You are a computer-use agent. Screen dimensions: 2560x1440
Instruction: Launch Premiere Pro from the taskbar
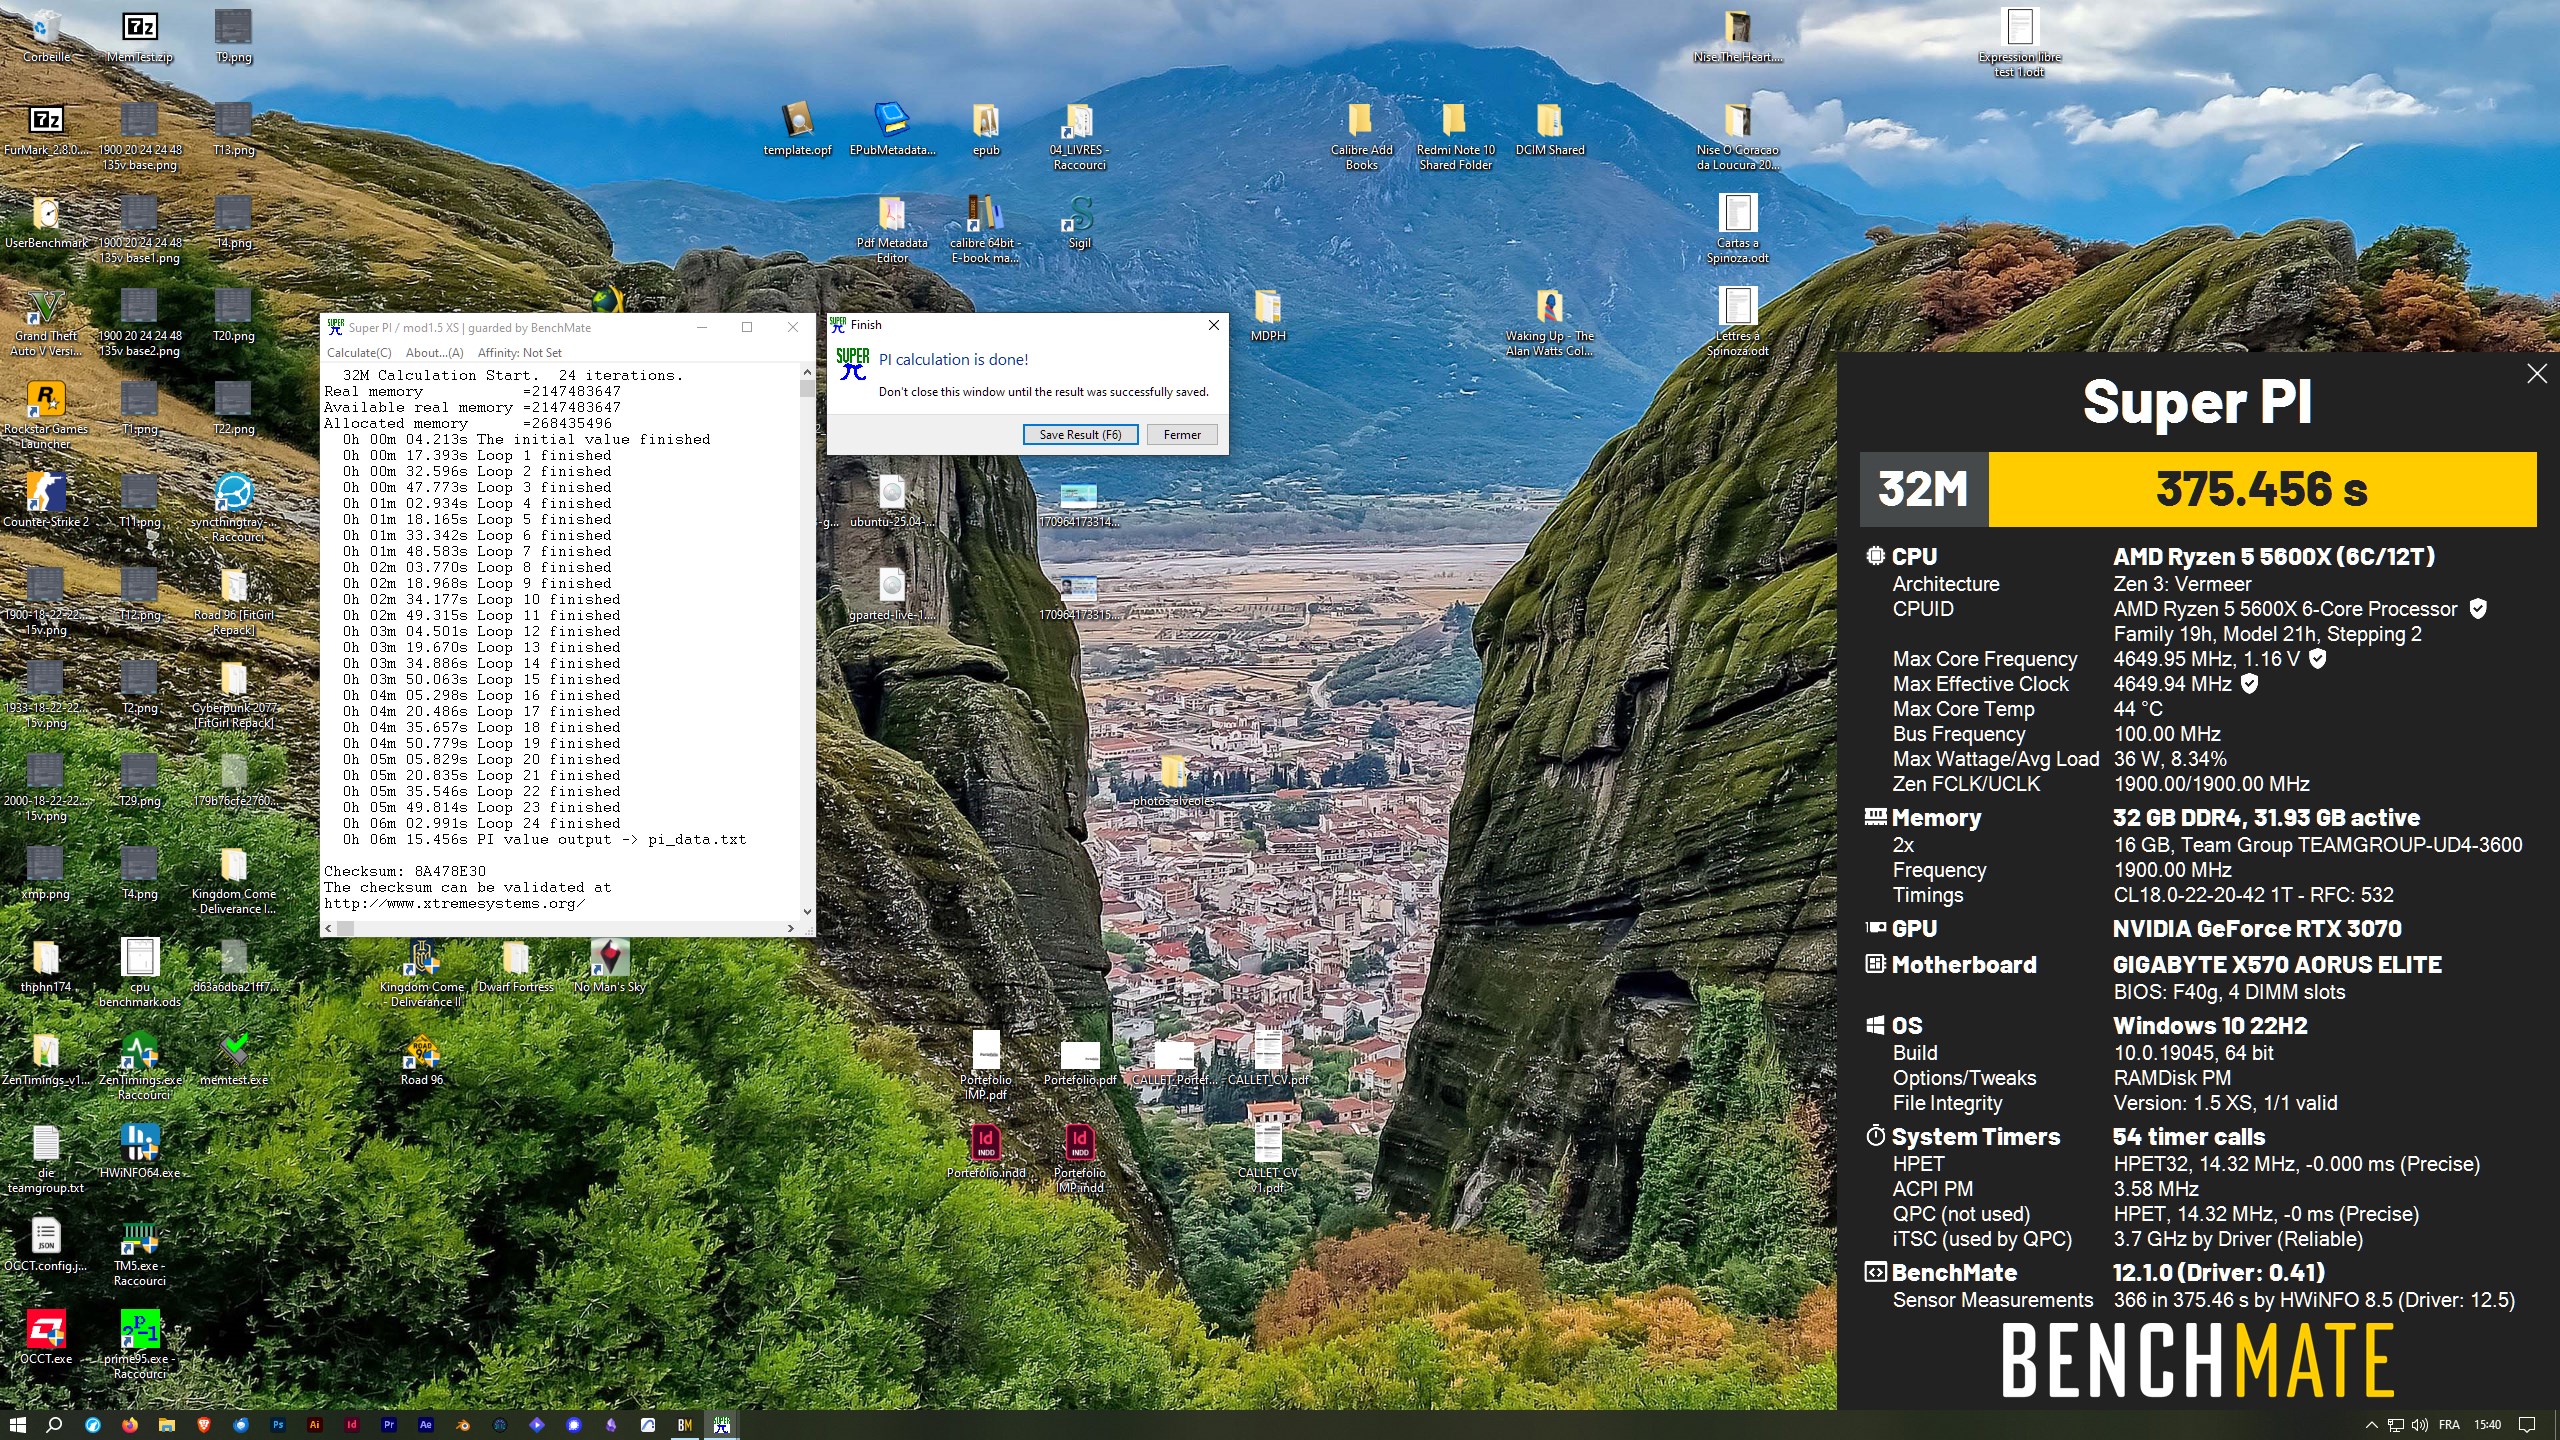click(389, 1425)
